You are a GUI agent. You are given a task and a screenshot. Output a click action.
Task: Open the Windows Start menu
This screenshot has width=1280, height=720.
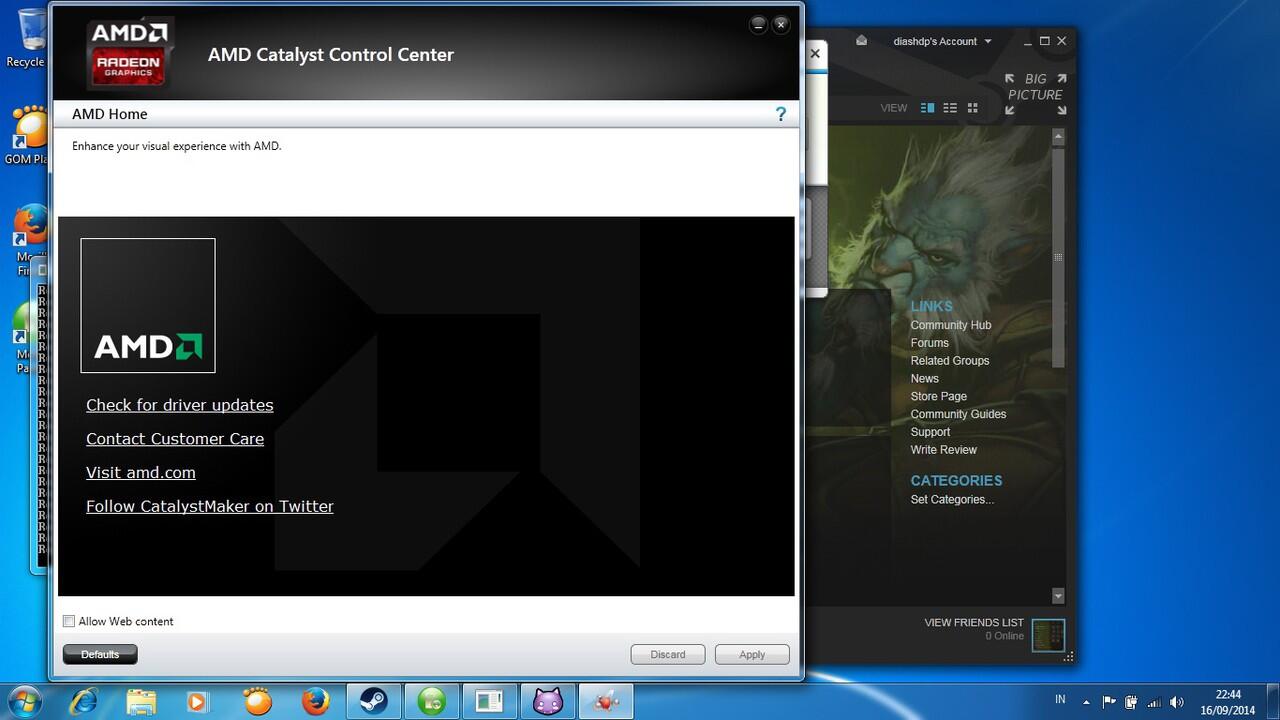(24, 701)
